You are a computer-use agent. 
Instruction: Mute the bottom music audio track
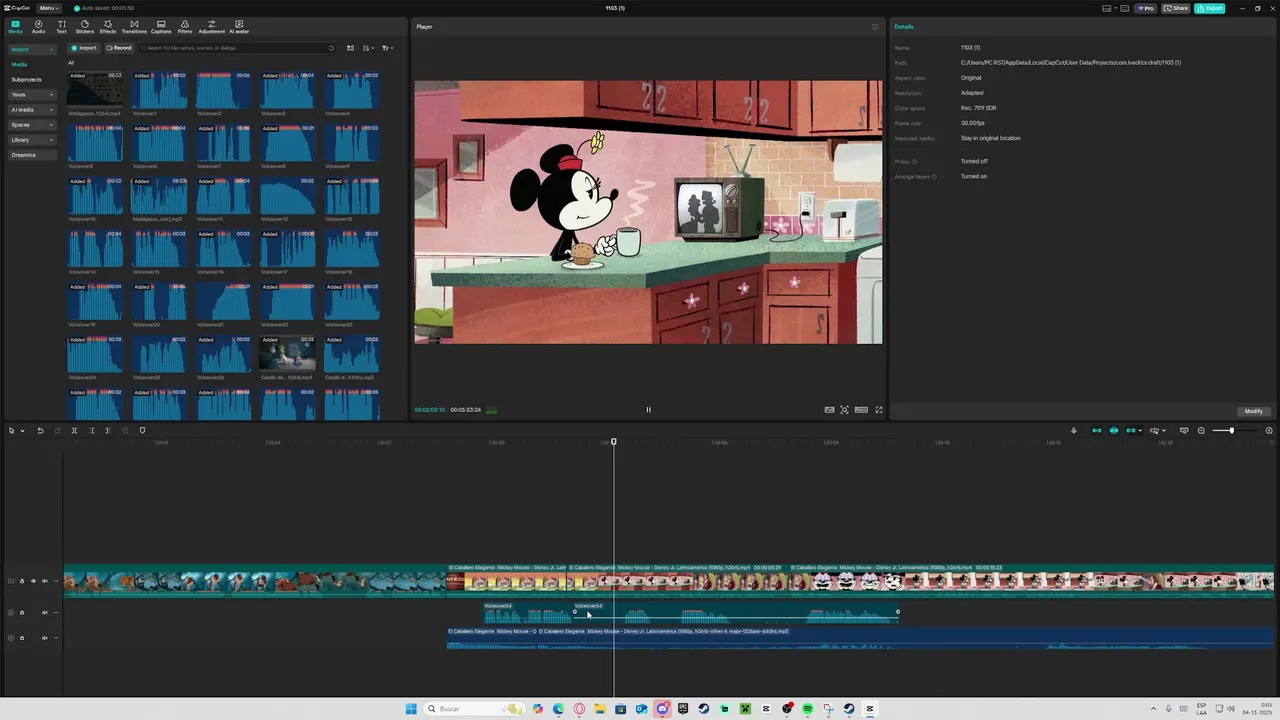point(44,638)
